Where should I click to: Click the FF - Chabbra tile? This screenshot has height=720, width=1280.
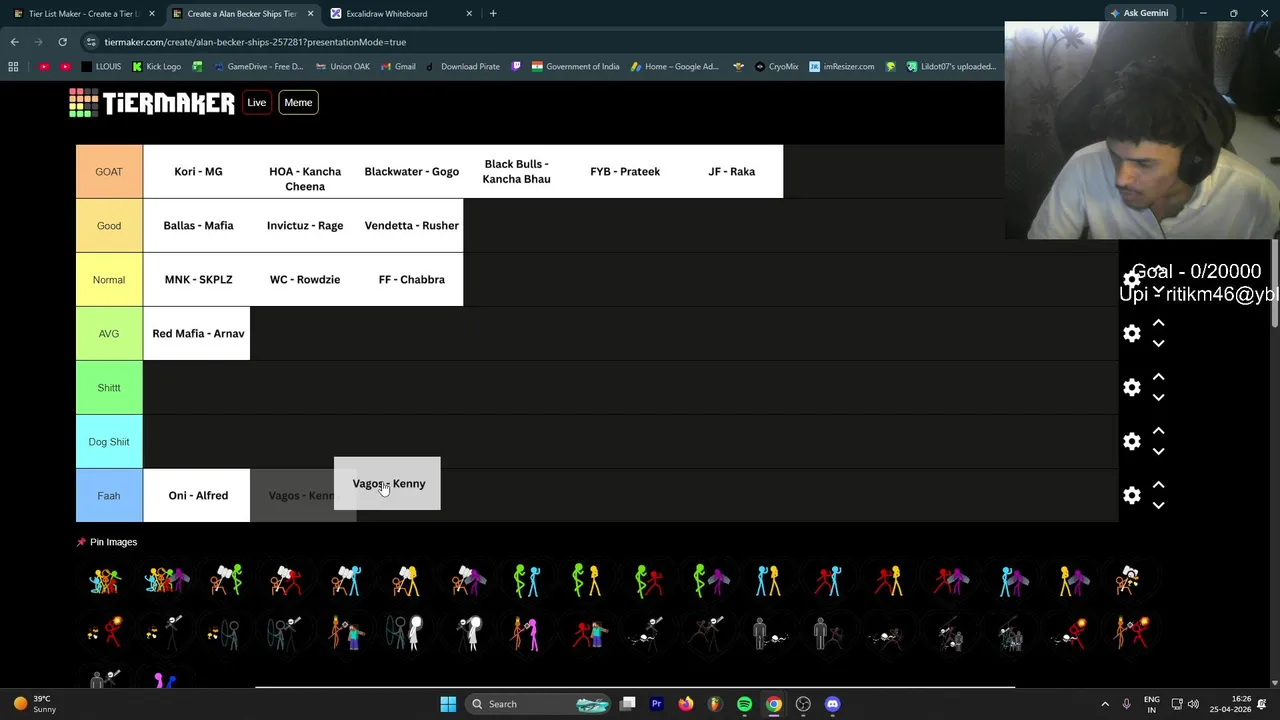click(411, 279)
